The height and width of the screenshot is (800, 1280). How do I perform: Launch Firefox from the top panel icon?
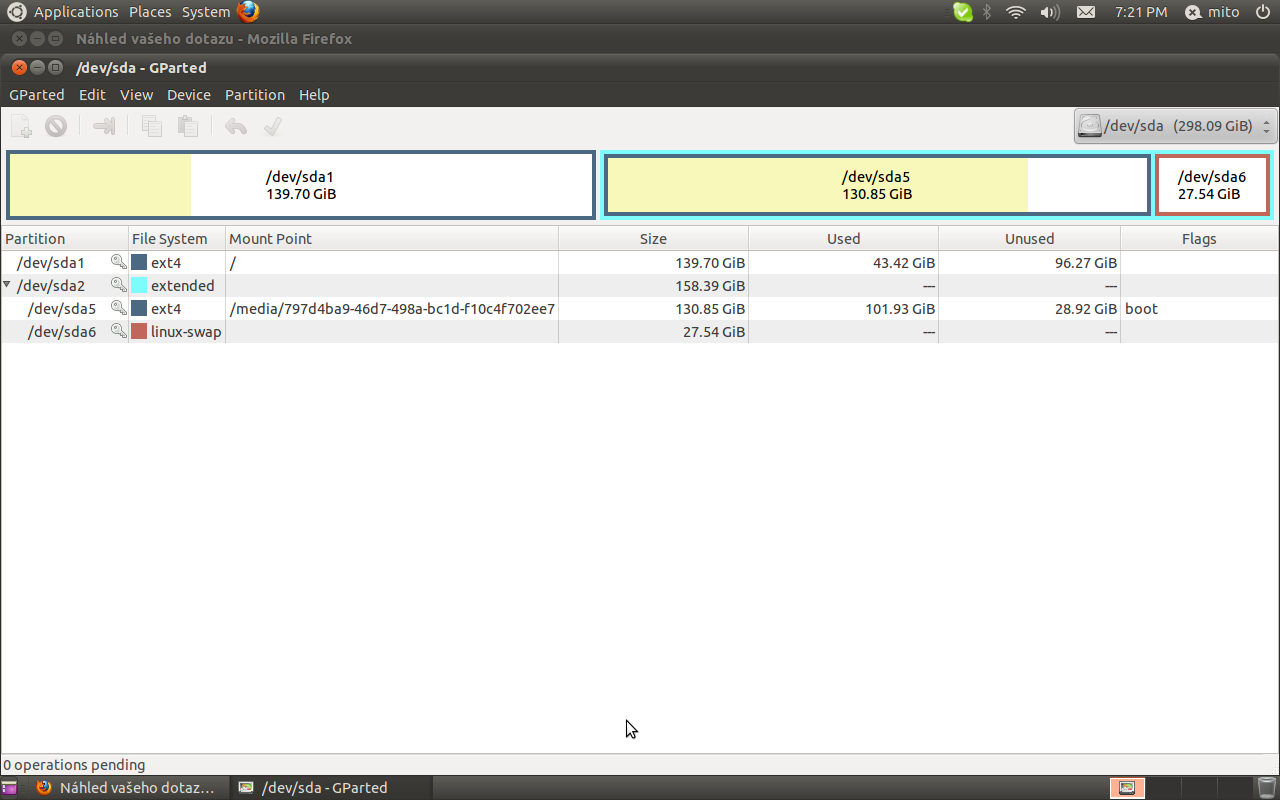pyautogui.click(x=248, y=12)
